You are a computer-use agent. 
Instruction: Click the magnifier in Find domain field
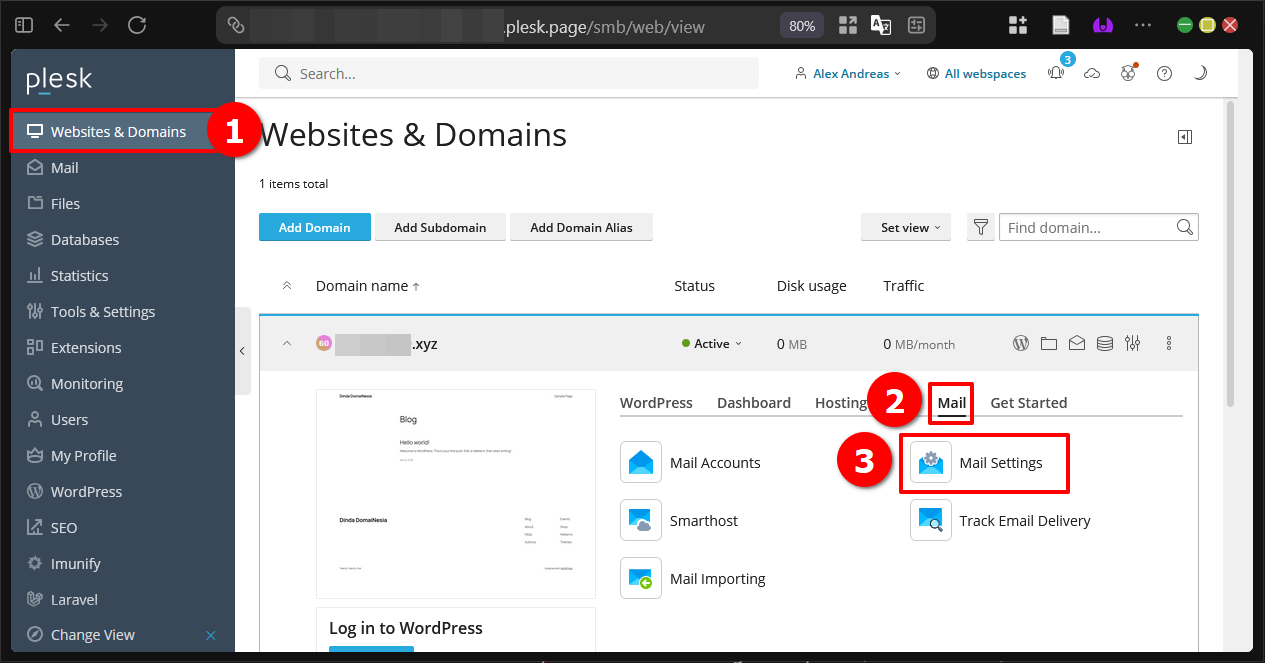[1185, 227]
